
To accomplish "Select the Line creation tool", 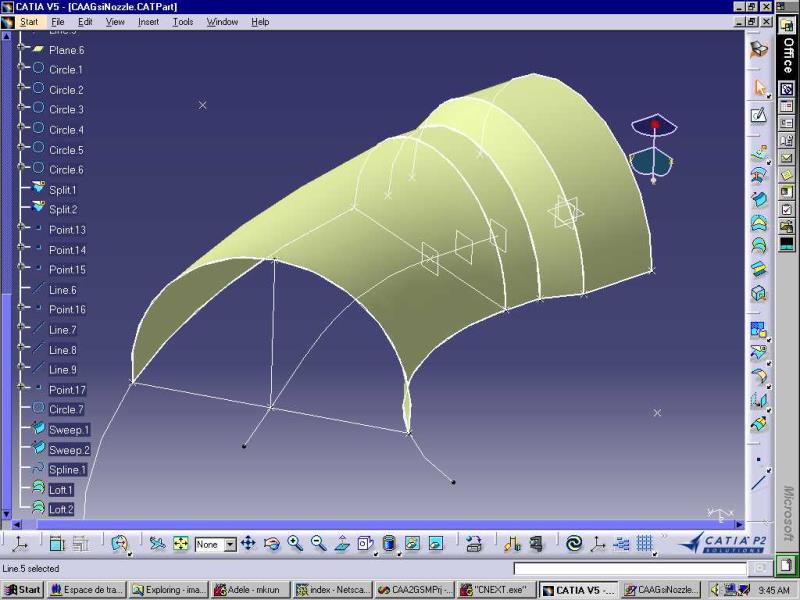I will (759, 483).
